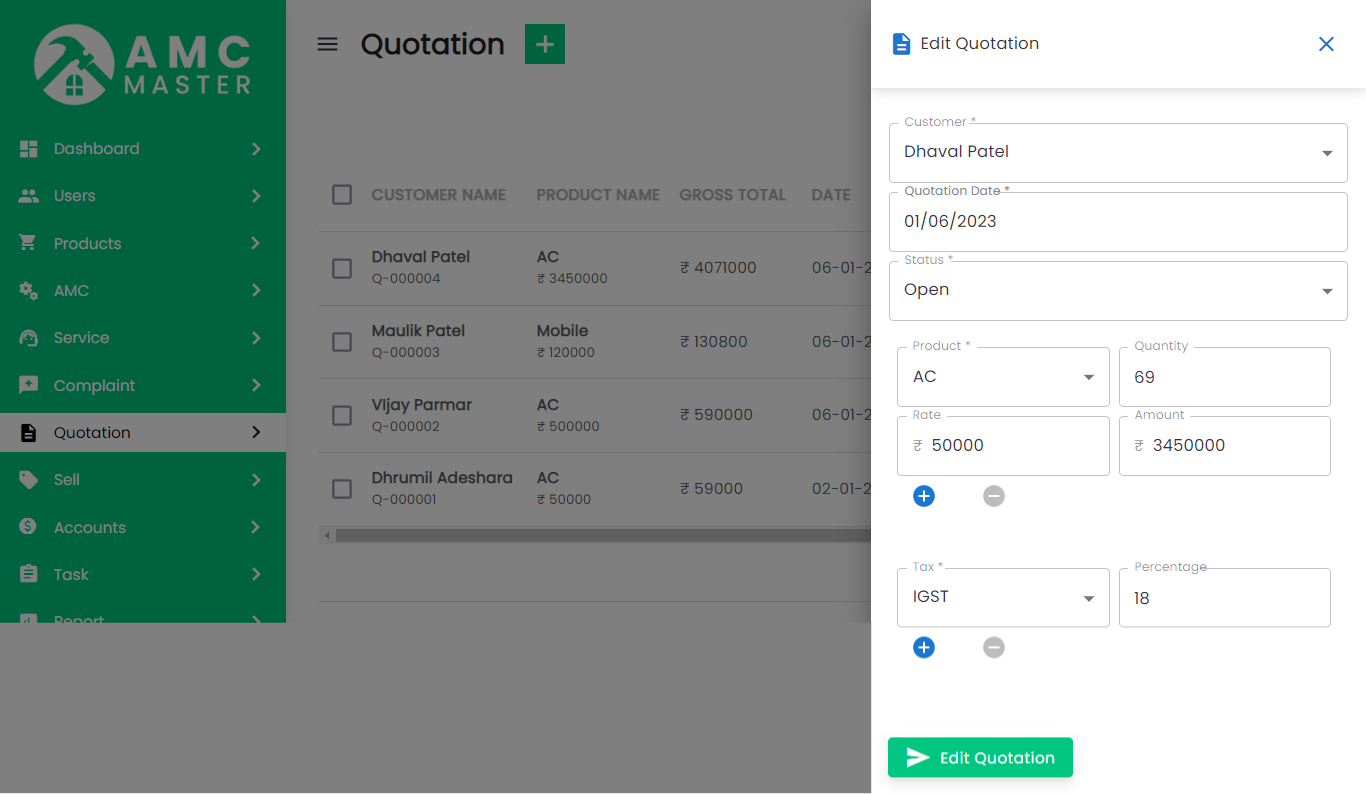The image size is (1366, 794).
Task: Go to Complaint in the sidebar
Action: tap(94, 386)
